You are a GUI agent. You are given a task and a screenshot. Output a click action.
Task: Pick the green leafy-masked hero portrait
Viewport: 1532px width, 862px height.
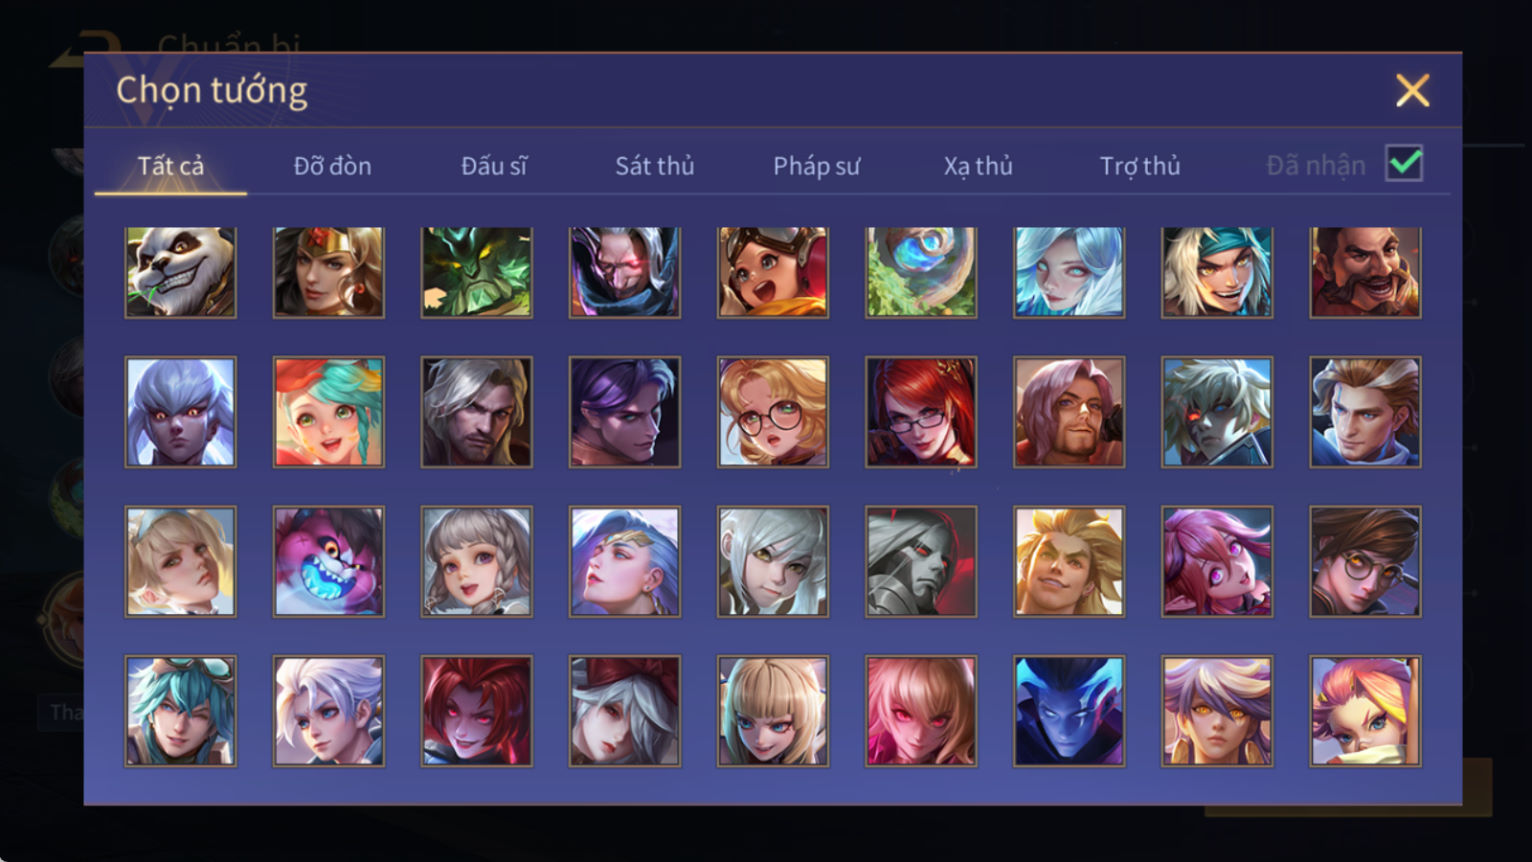click(477, 272)
